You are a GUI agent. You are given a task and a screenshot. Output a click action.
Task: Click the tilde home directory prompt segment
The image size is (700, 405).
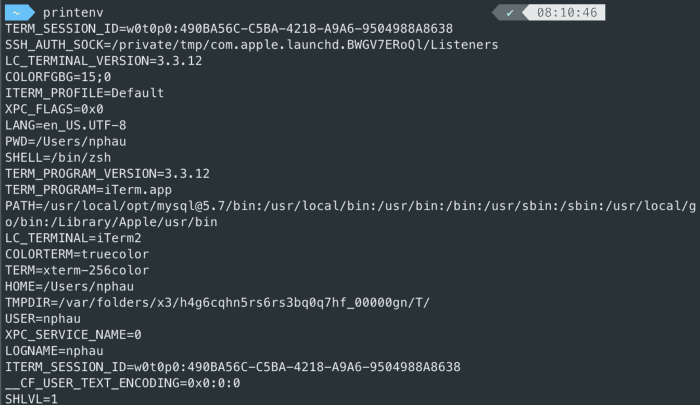click(x=17, y=12)
